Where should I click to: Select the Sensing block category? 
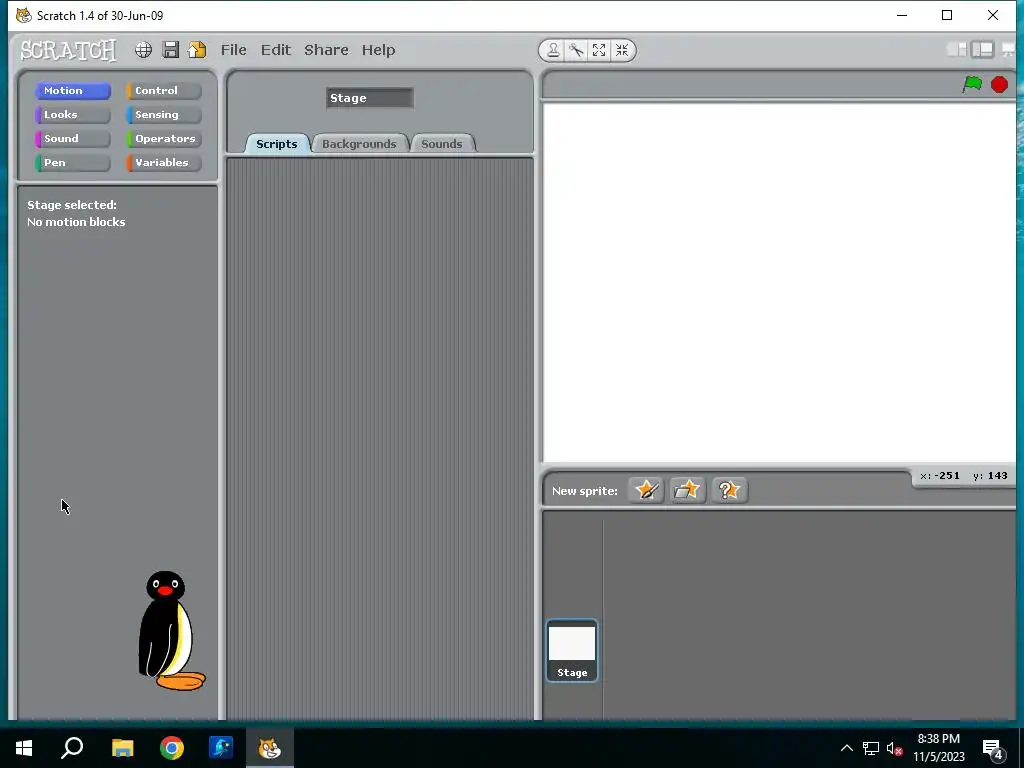[164, 115]
